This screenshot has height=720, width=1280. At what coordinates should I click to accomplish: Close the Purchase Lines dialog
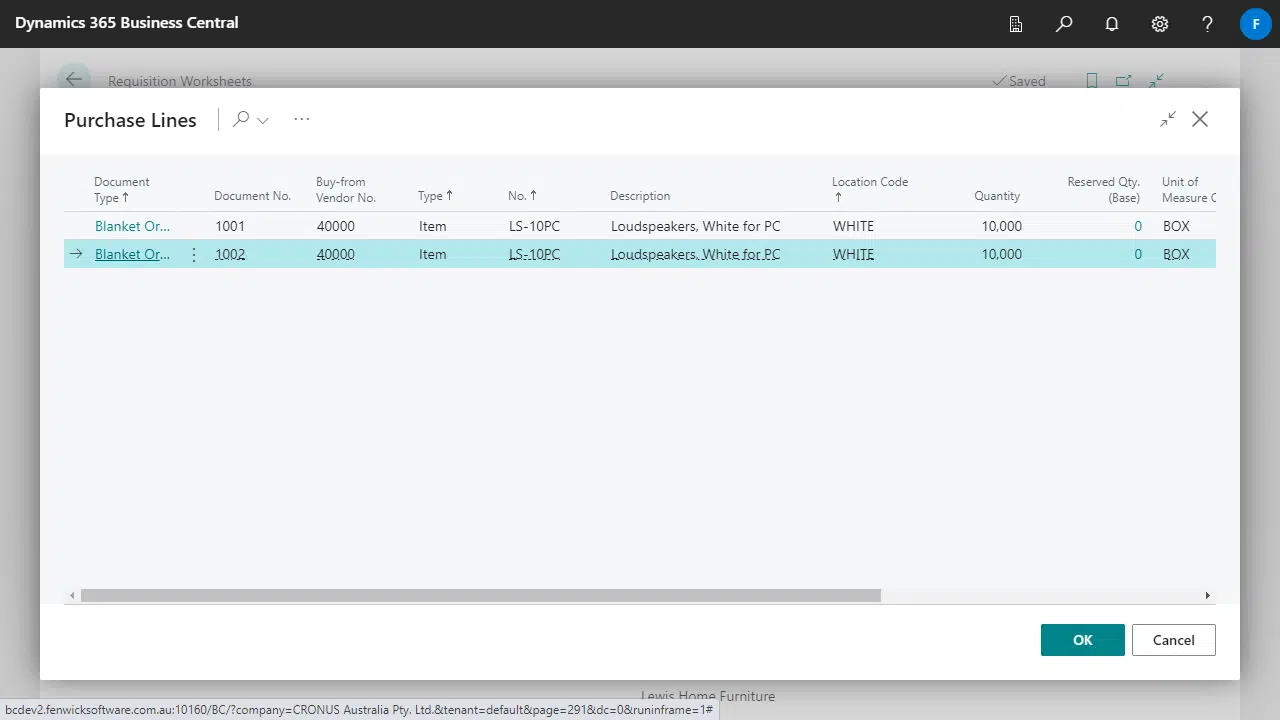[1200, 119]
